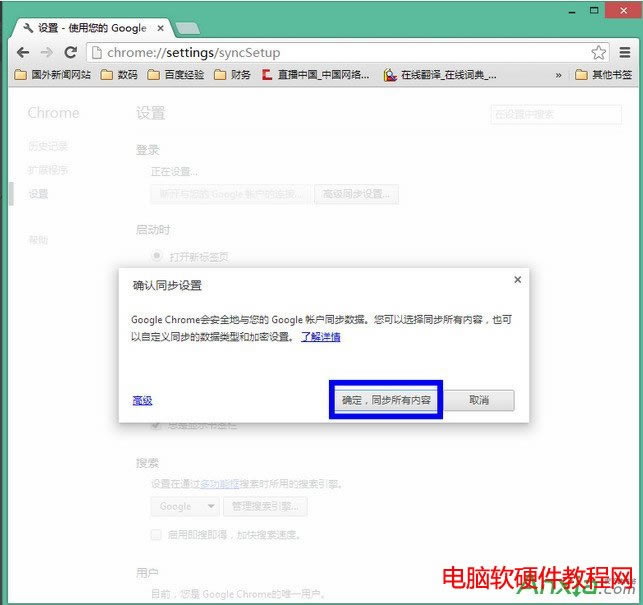This screenshot has height=605, width=643.
Task: Click the 高级同步设置 button behind the dialog
Action: (356, 194)
